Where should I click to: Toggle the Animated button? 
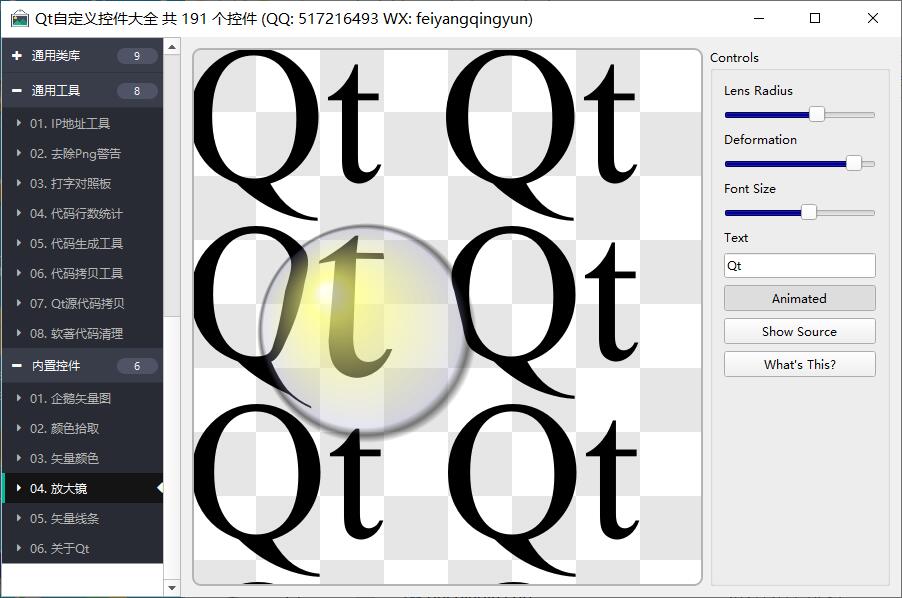tap(799, 298)
